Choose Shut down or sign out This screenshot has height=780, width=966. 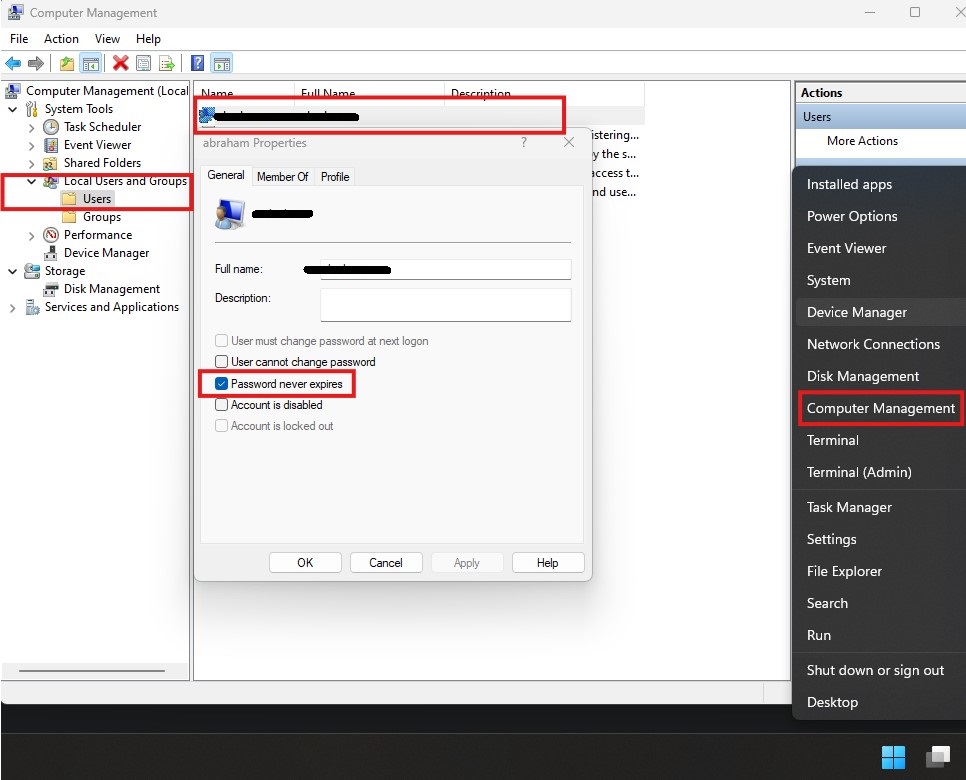pyautogui.click(x=875, y=670)
